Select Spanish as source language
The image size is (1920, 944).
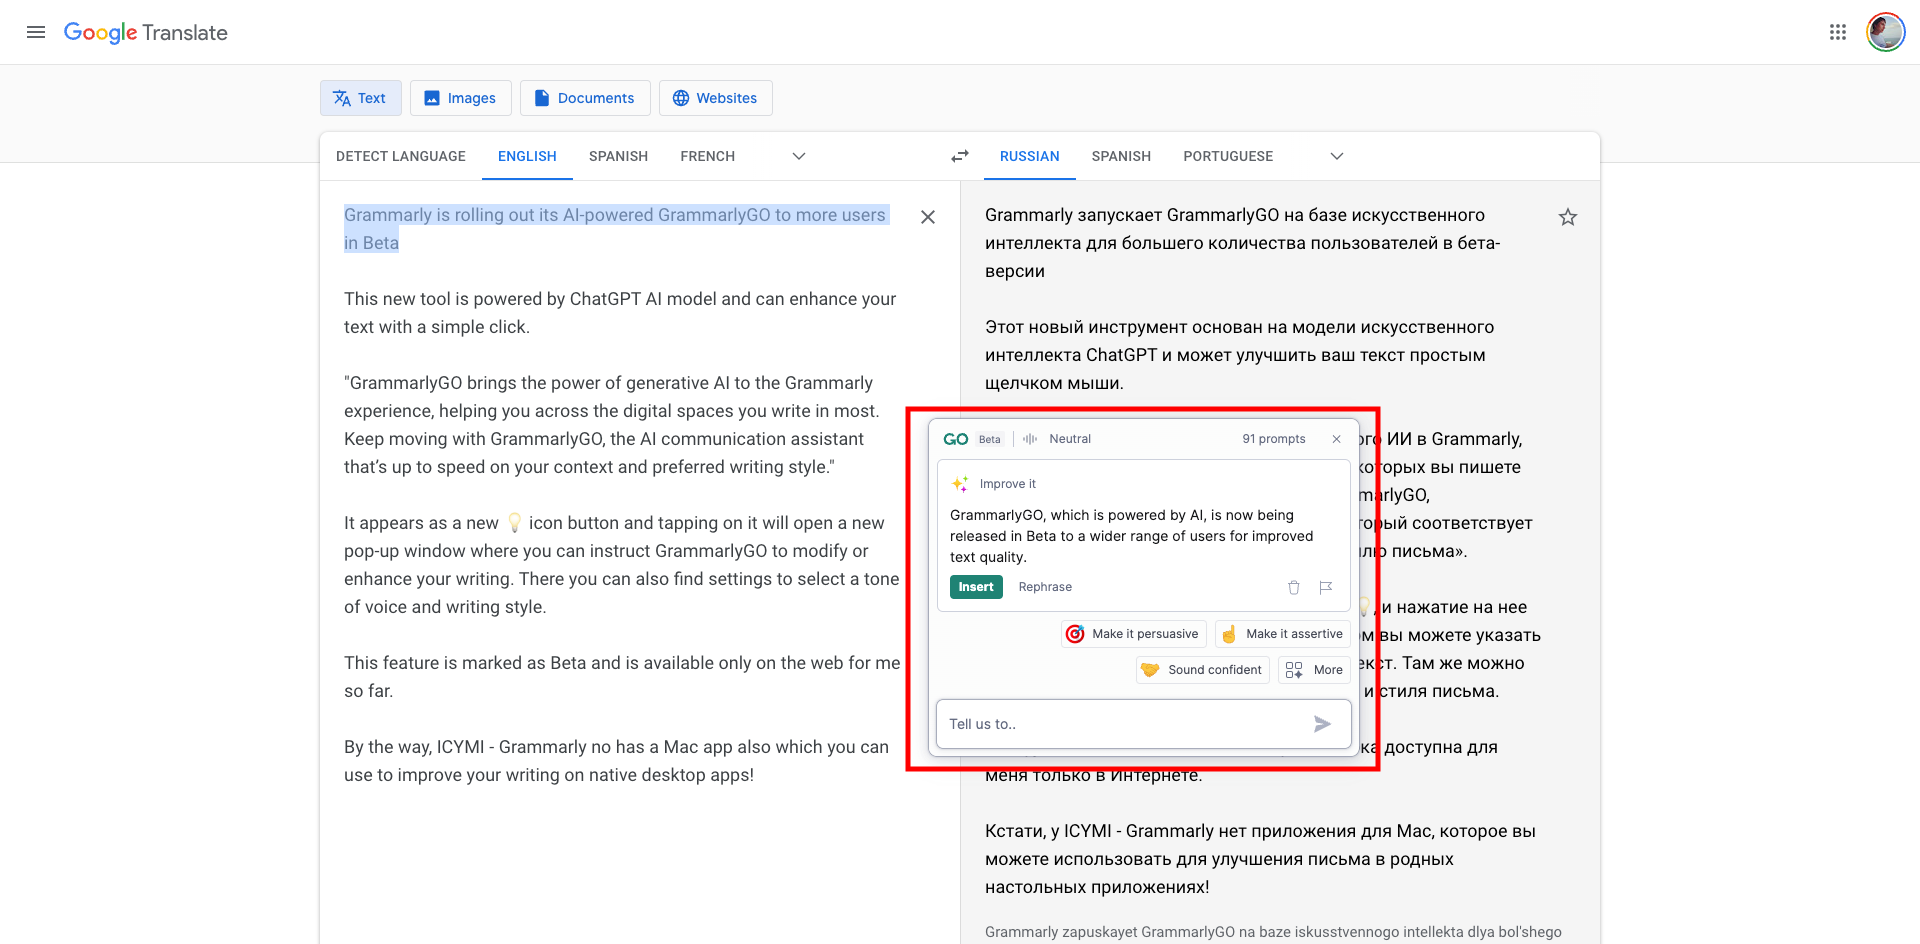[x=618, y=156]
